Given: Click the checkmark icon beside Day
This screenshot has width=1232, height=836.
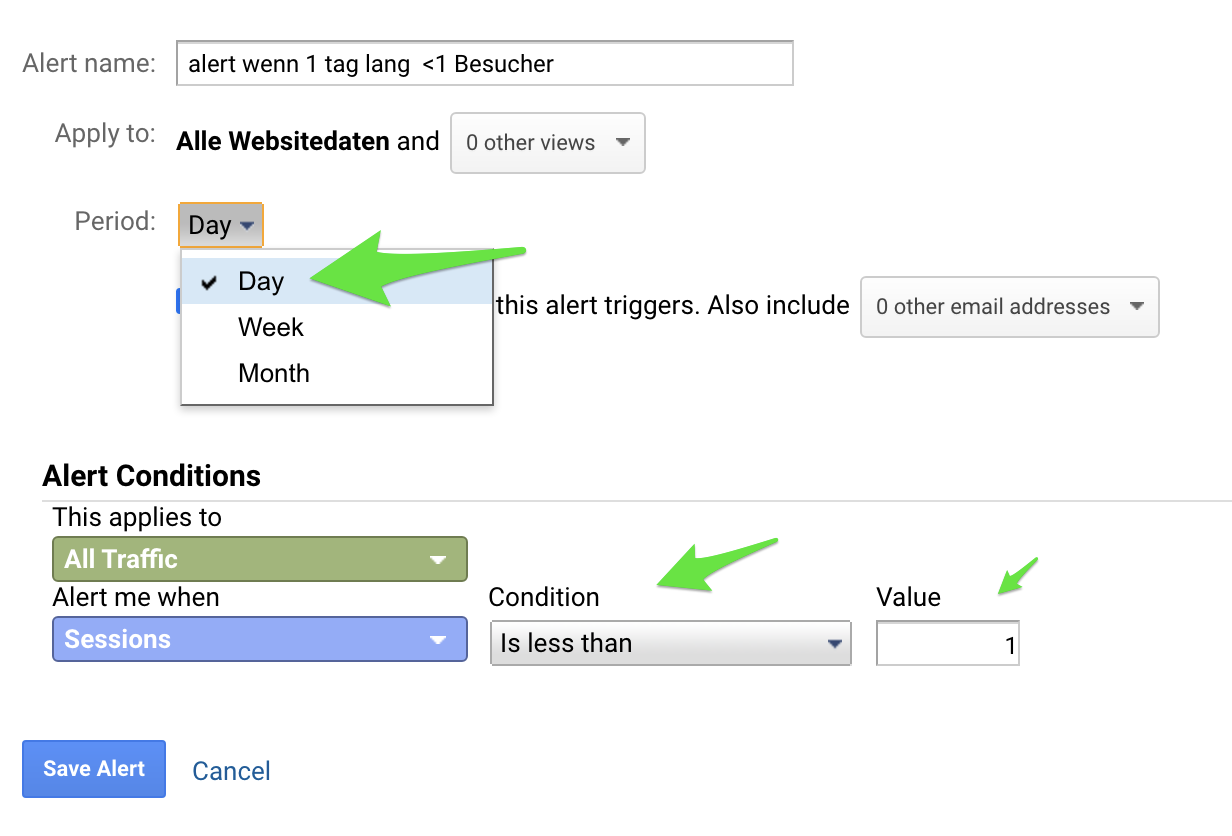Looking at the screenshot, I should tap(209, 283).
